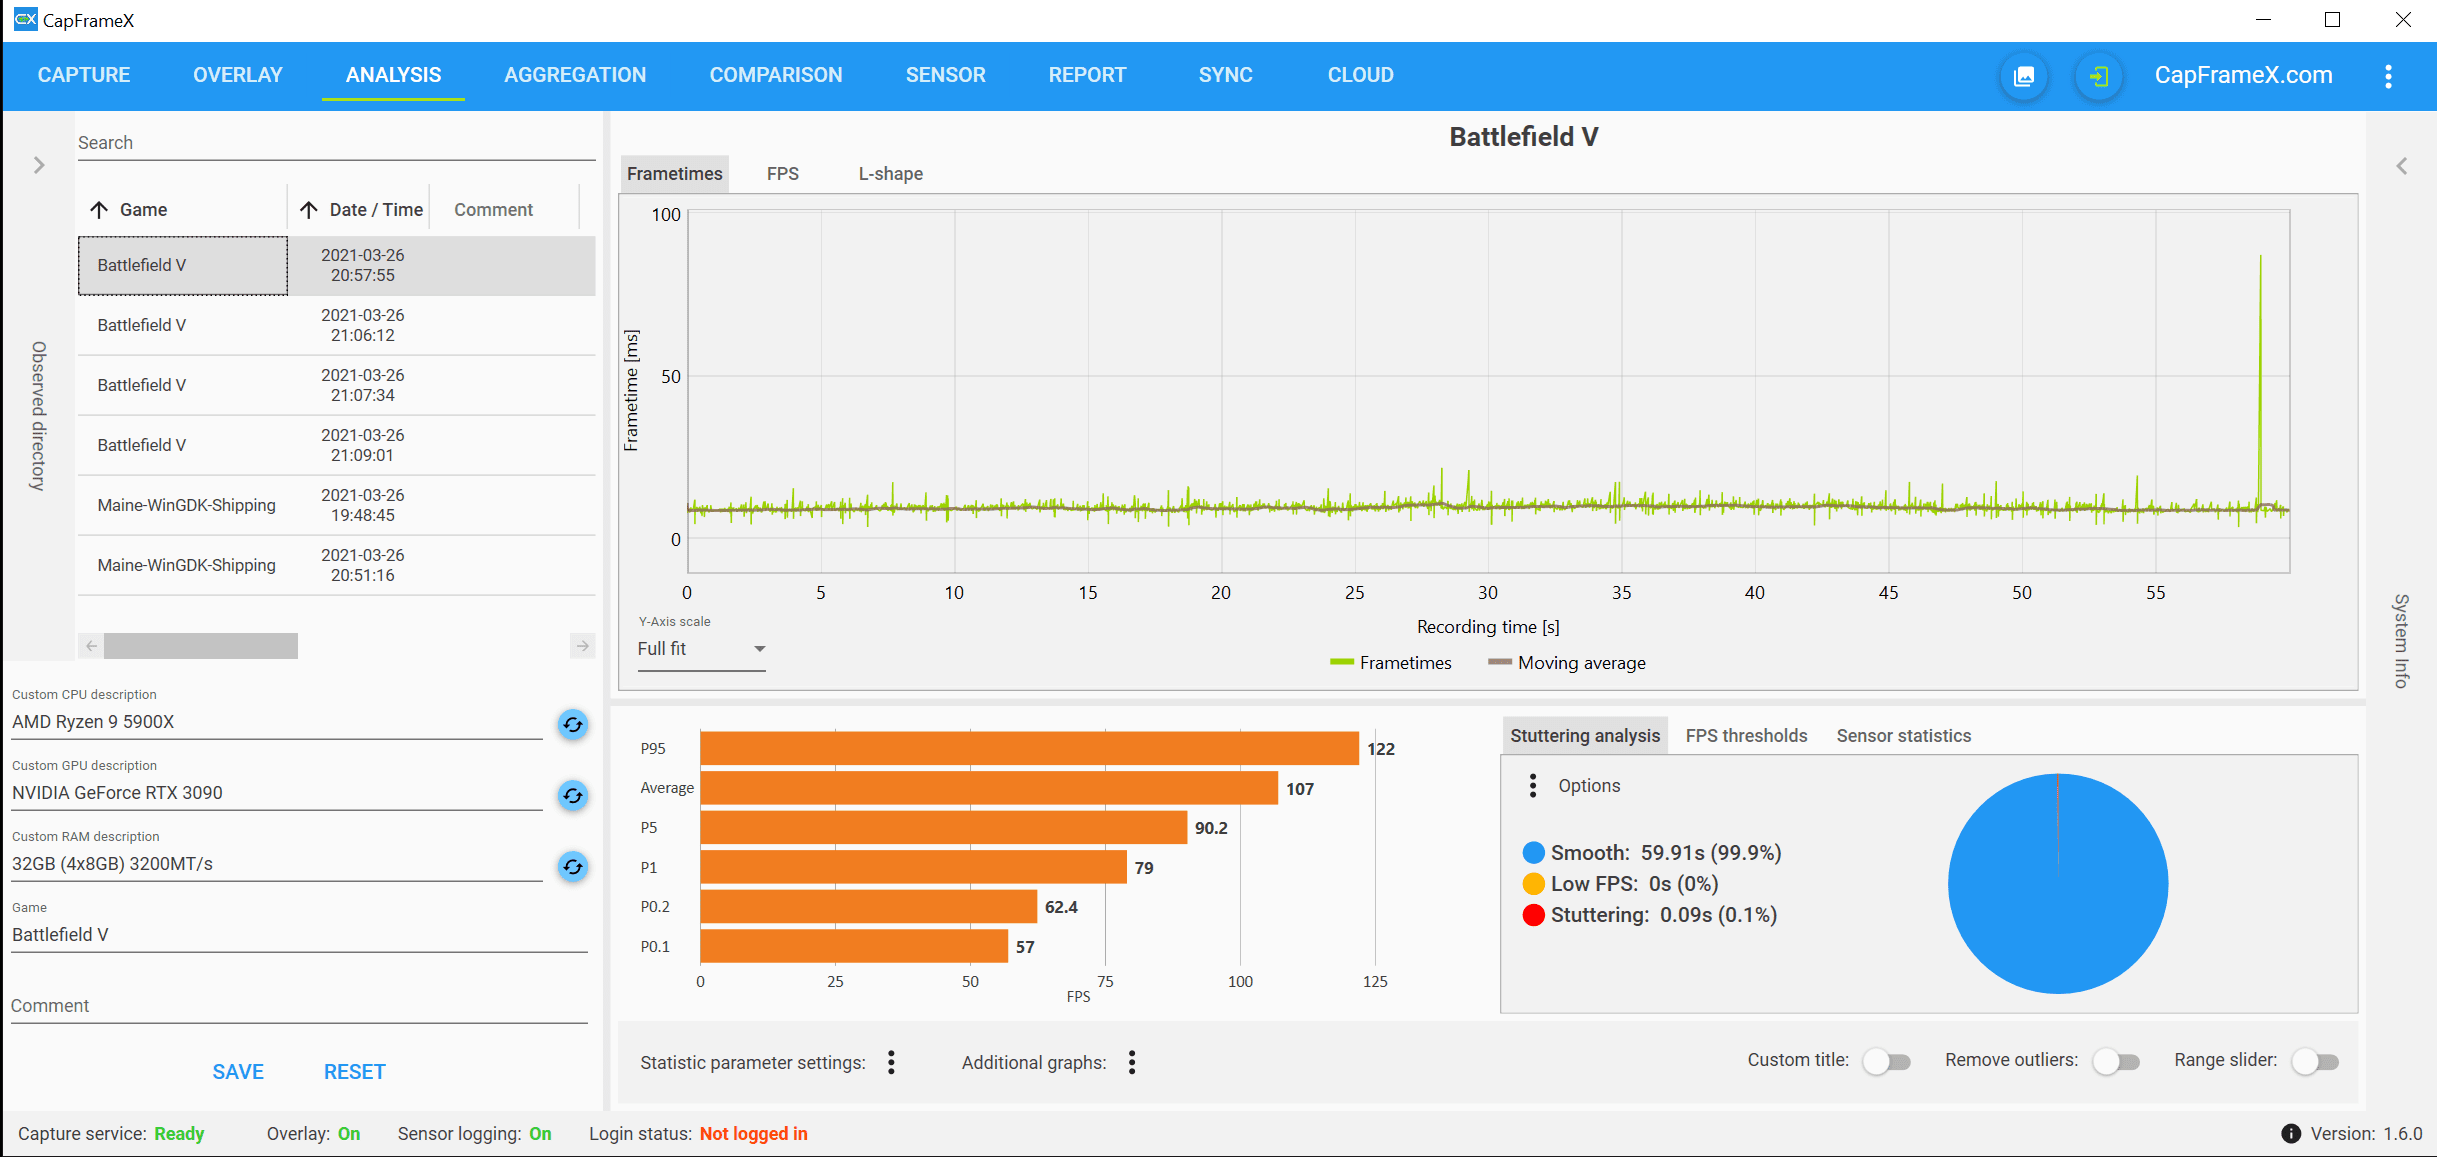Click the Custom RAM description field
Image resolution: width=2437 pixels, height=1157 pixels.
point(277,864)
